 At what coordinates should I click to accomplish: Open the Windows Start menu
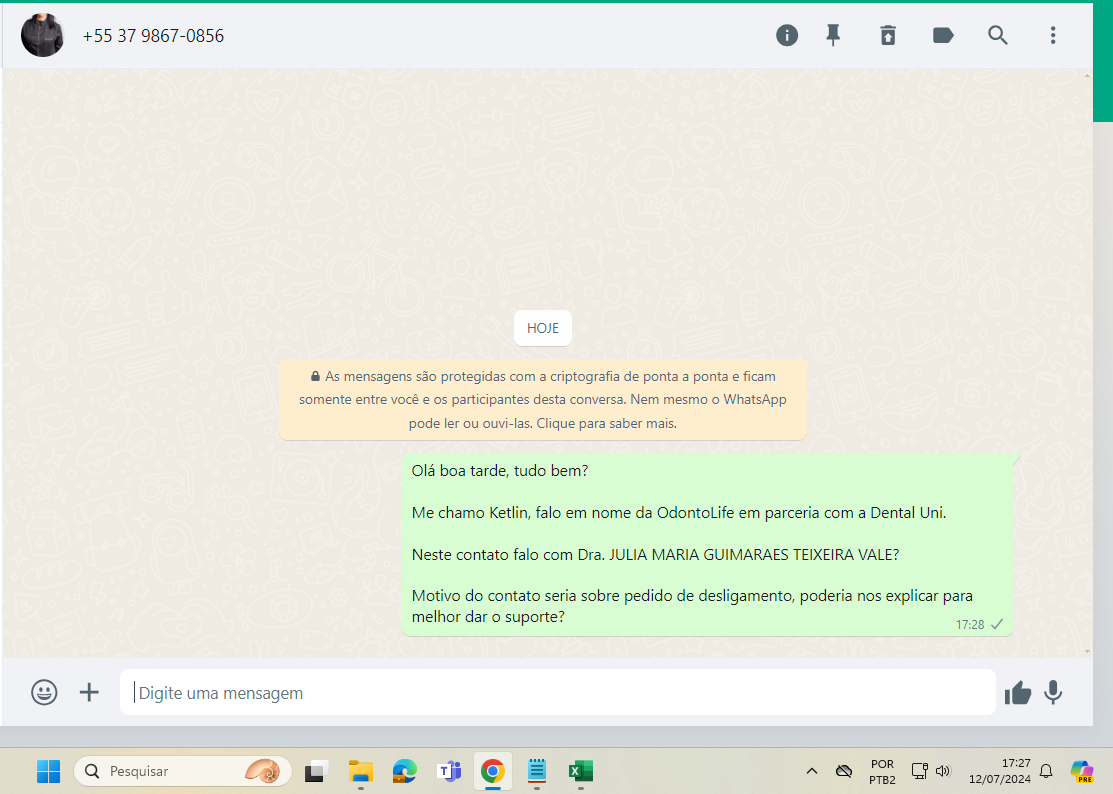point(48,771)
